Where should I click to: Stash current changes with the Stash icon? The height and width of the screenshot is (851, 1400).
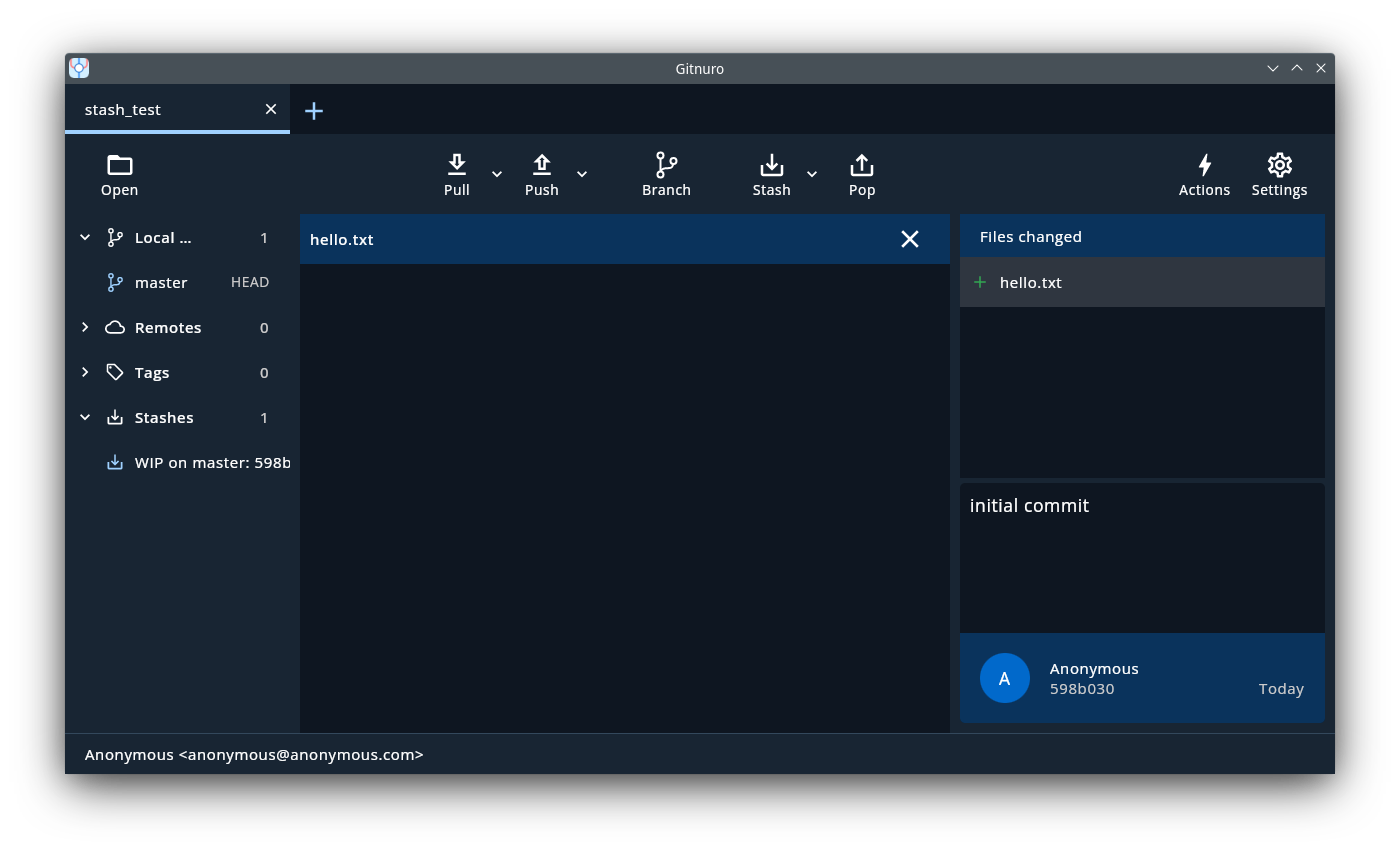click(770, 174)
